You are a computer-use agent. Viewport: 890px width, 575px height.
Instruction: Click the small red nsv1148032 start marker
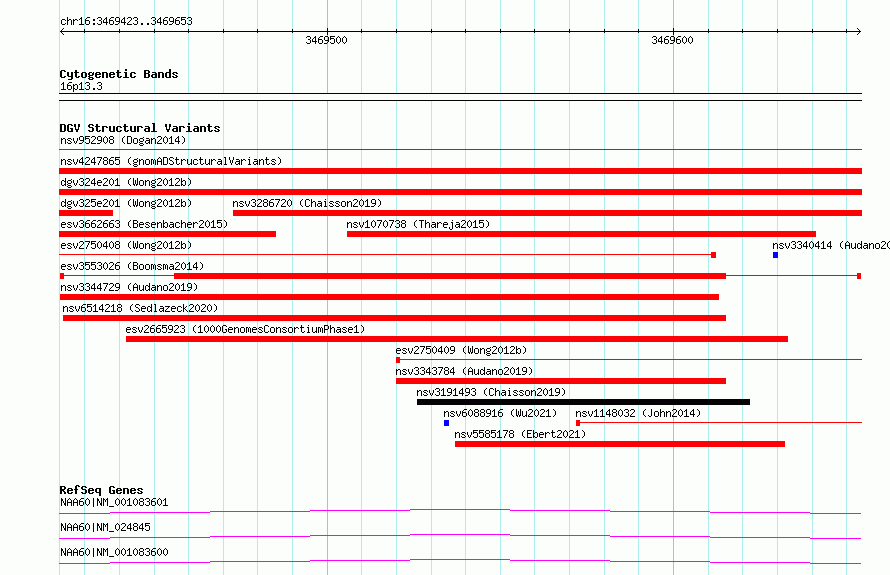(x=578, y=423)
